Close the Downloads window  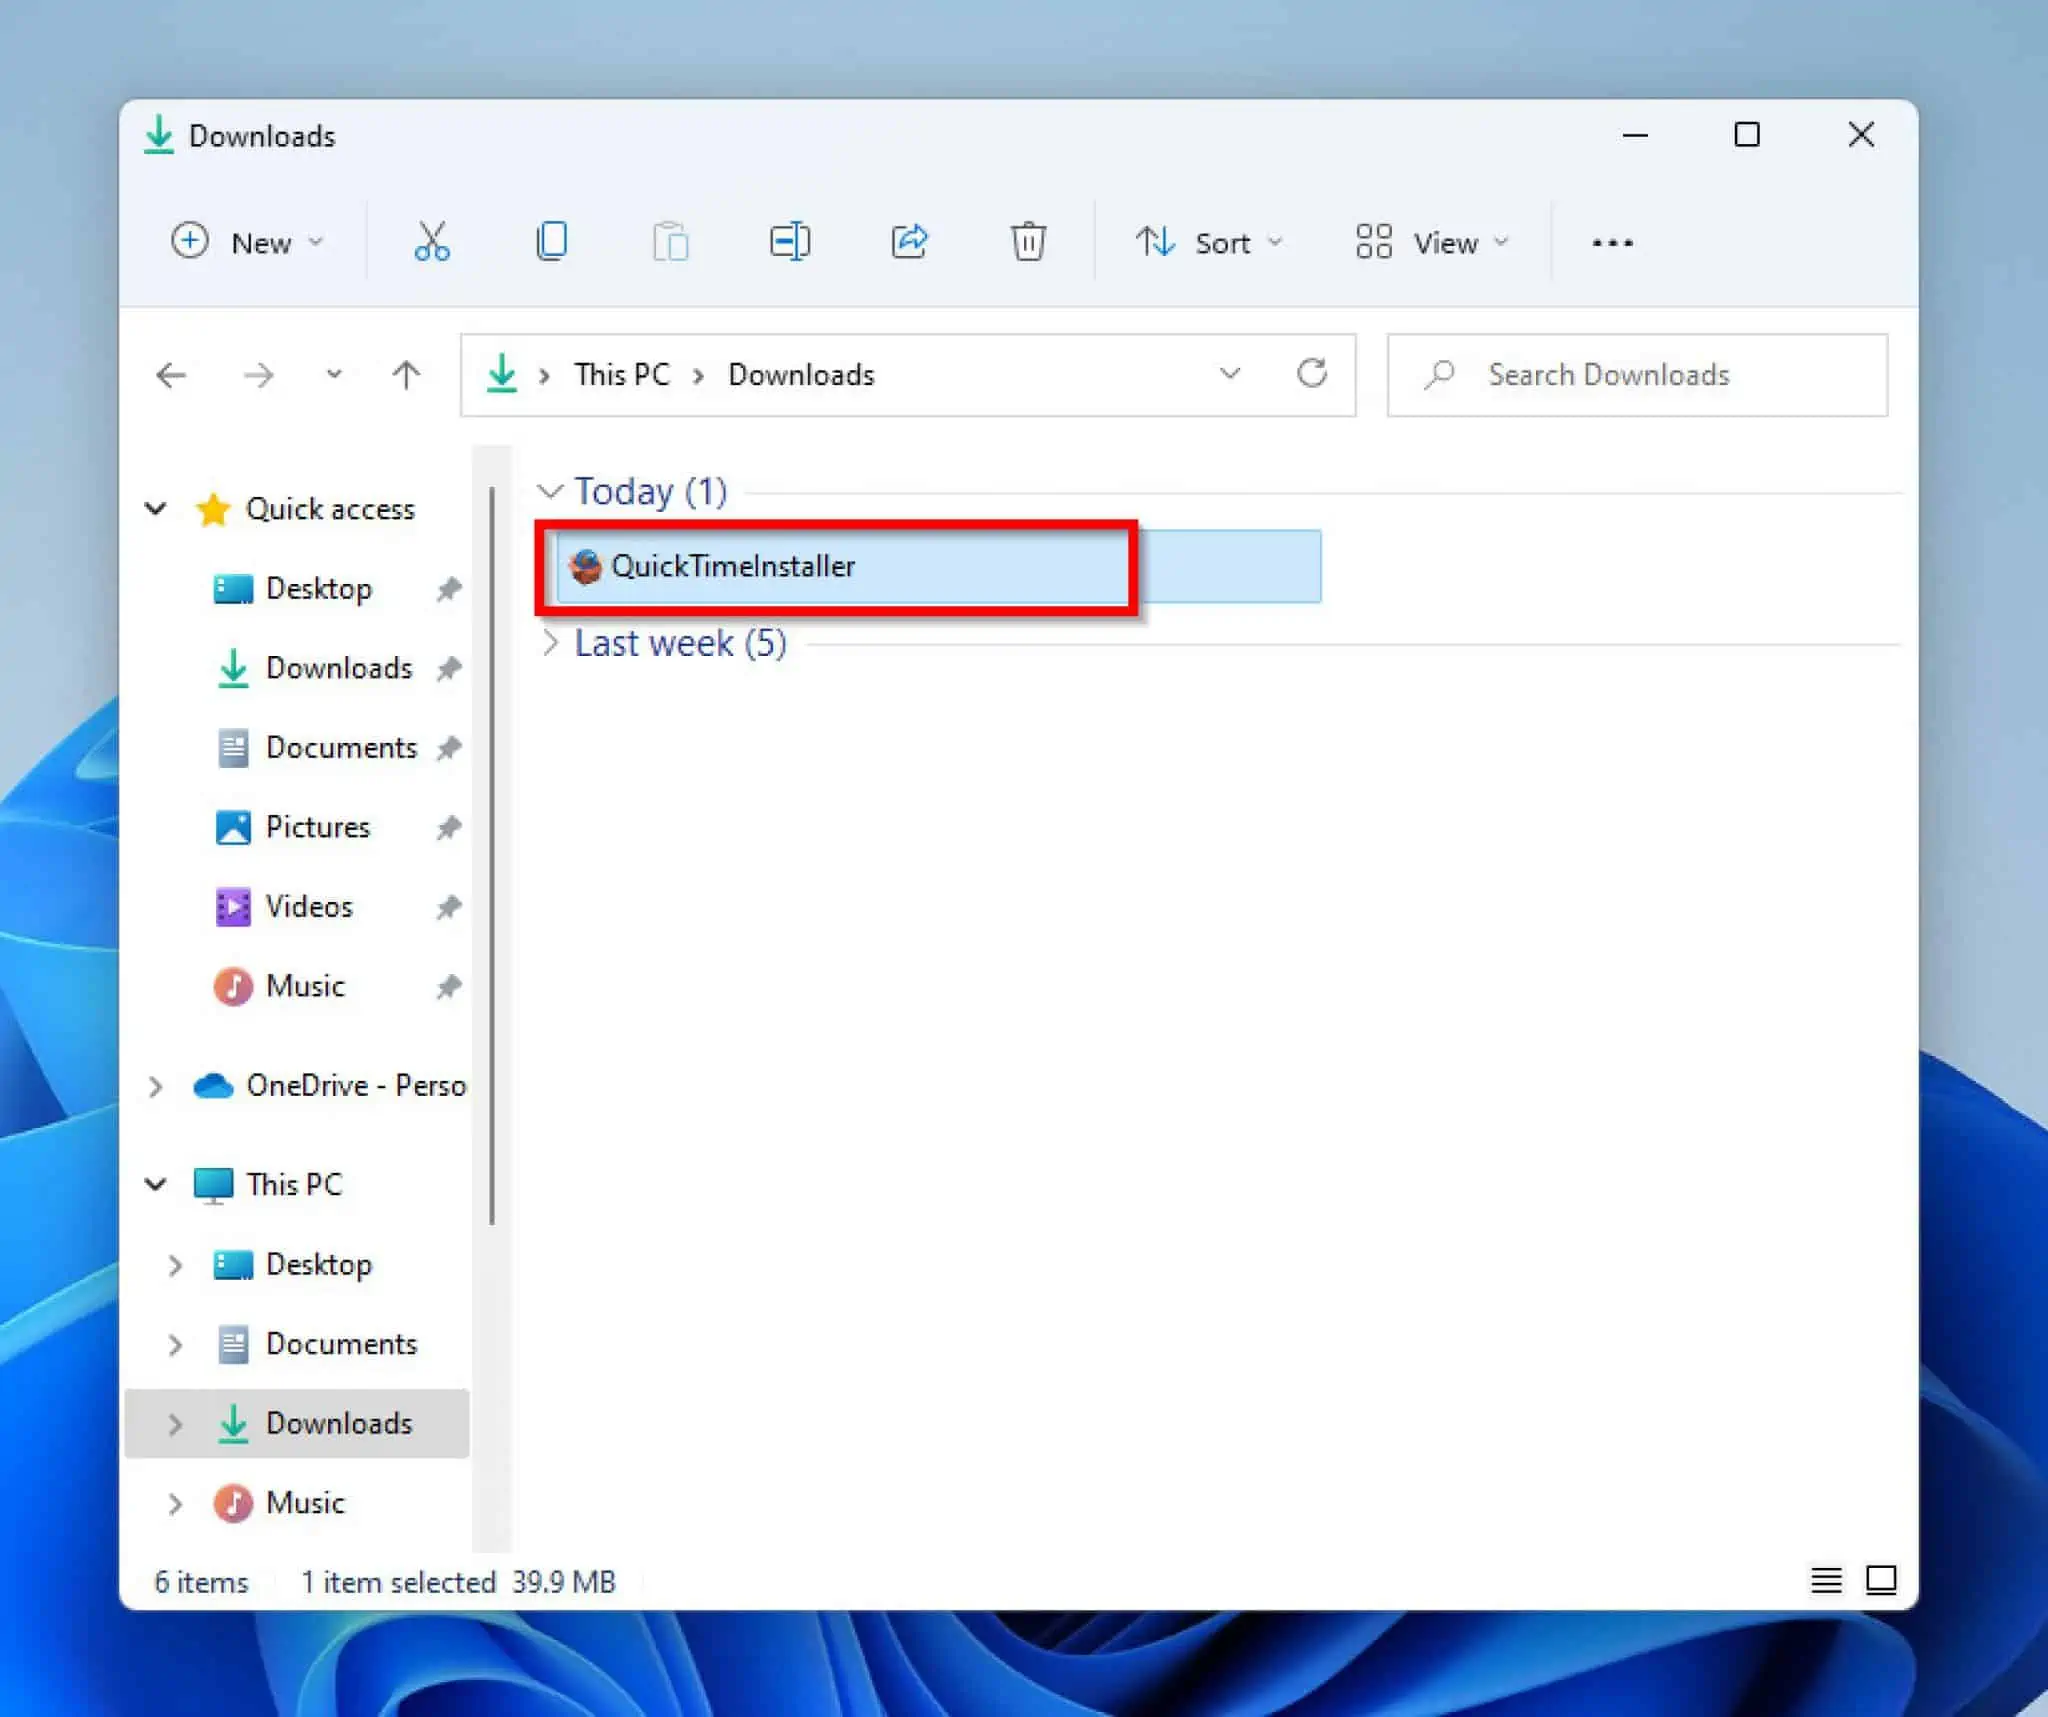point(1861,134)
